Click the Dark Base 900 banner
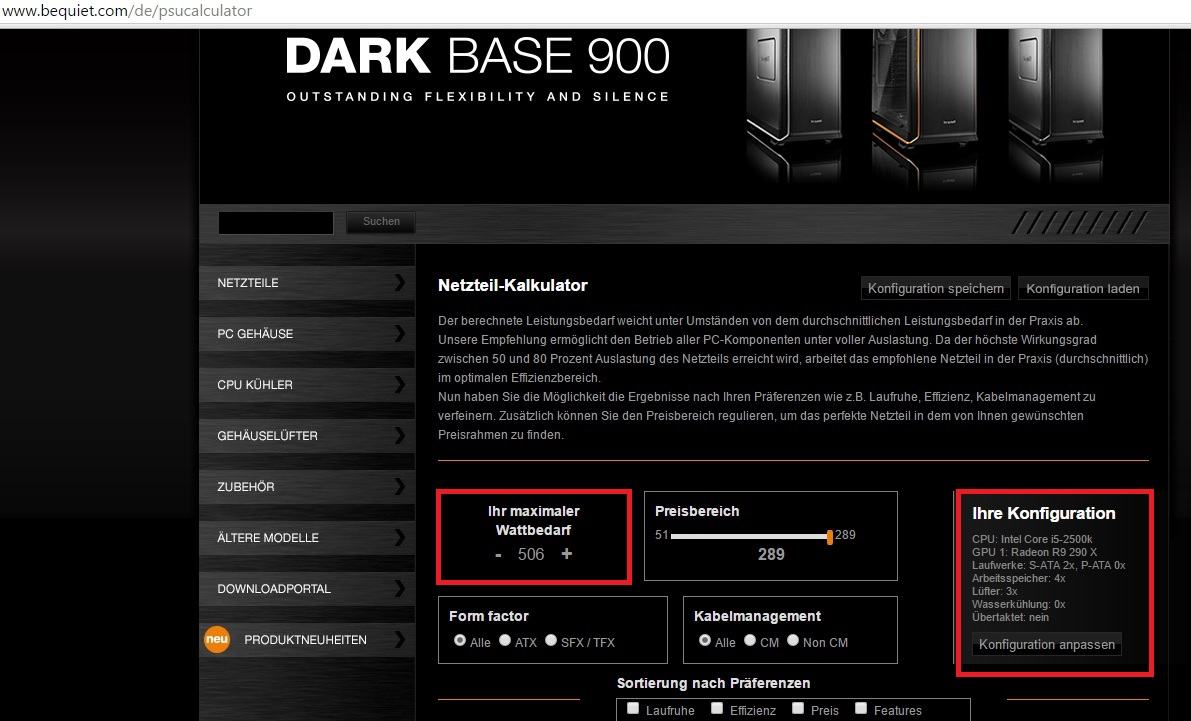Viewport: 1191px width, 721px height. pos(684,115)
